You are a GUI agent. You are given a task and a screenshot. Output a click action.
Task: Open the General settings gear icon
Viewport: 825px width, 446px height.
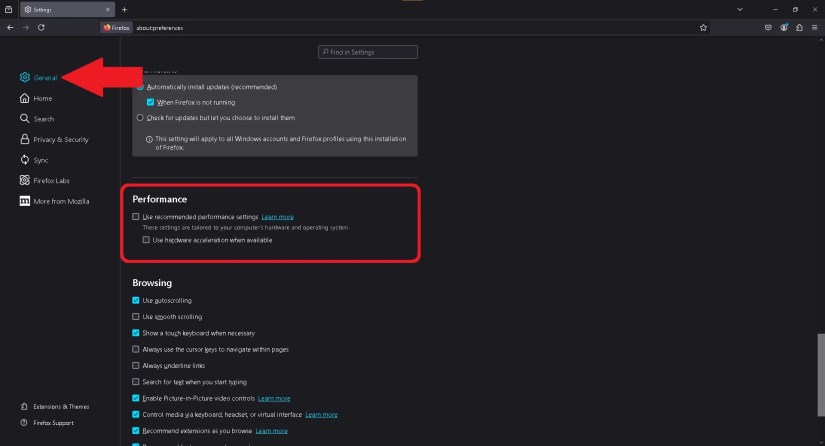pyautogui.click(x=25, y=77)
